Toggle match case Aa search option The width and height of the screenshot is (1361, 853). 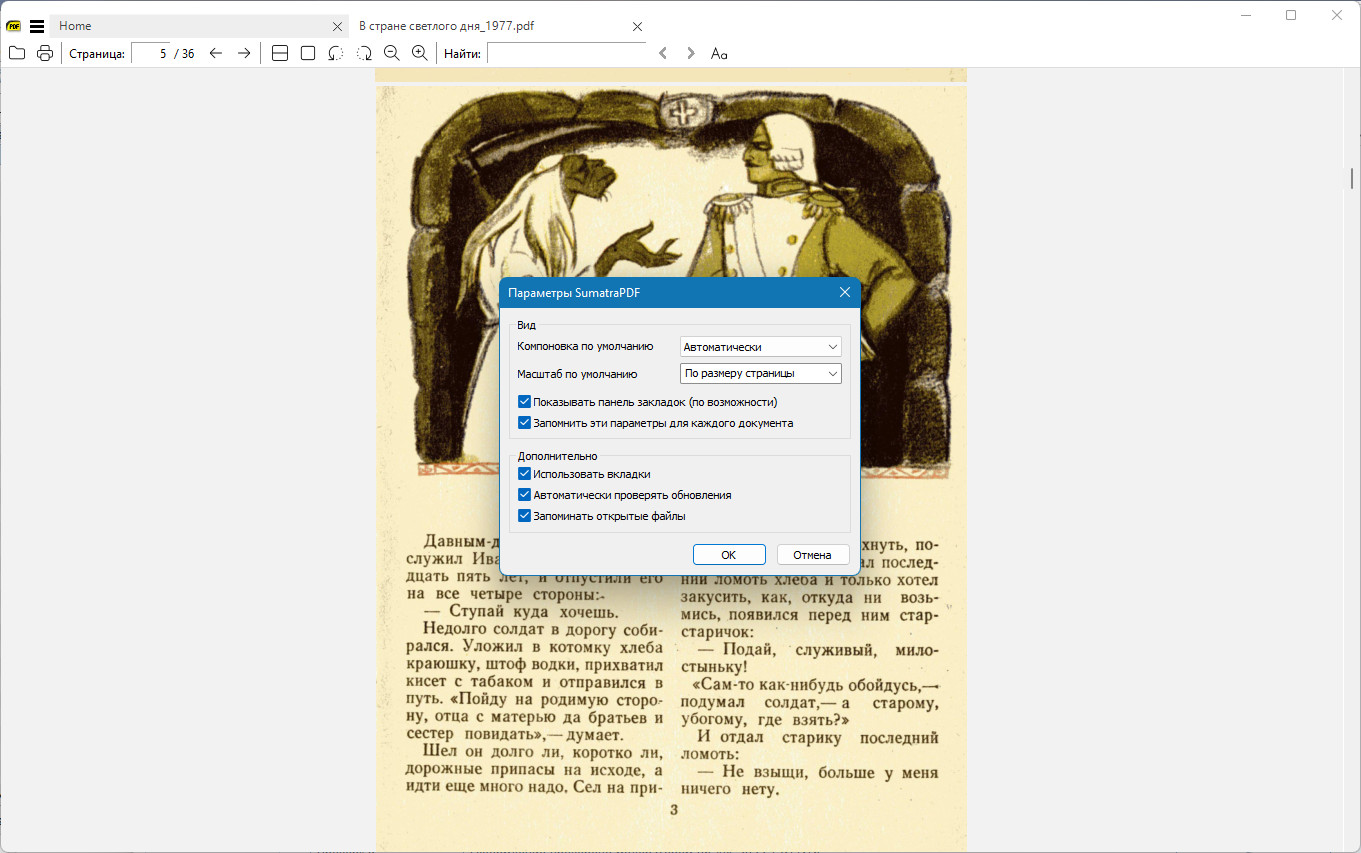(718, 54)
